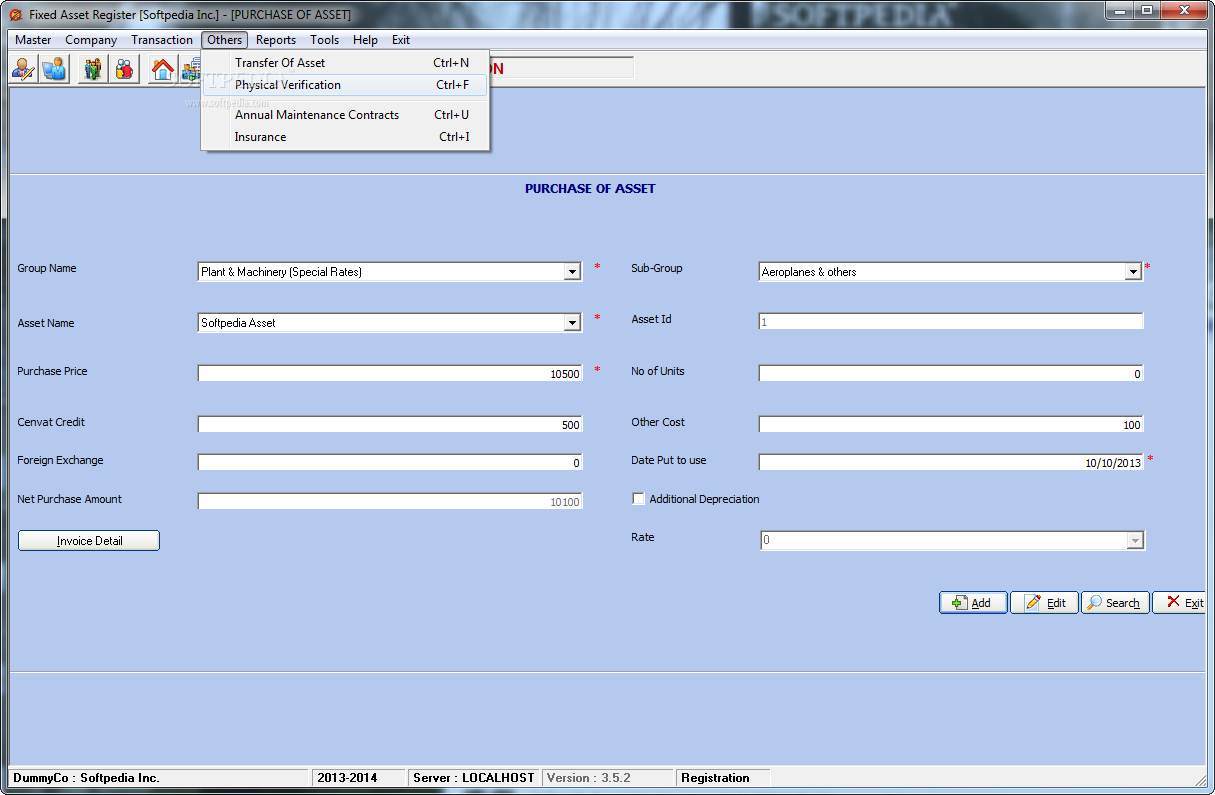This screenshot has height=795, width=1215.
Task: Click the 'PURCHASE OF ASSET' heading
Action: click(x=590, y=188)
